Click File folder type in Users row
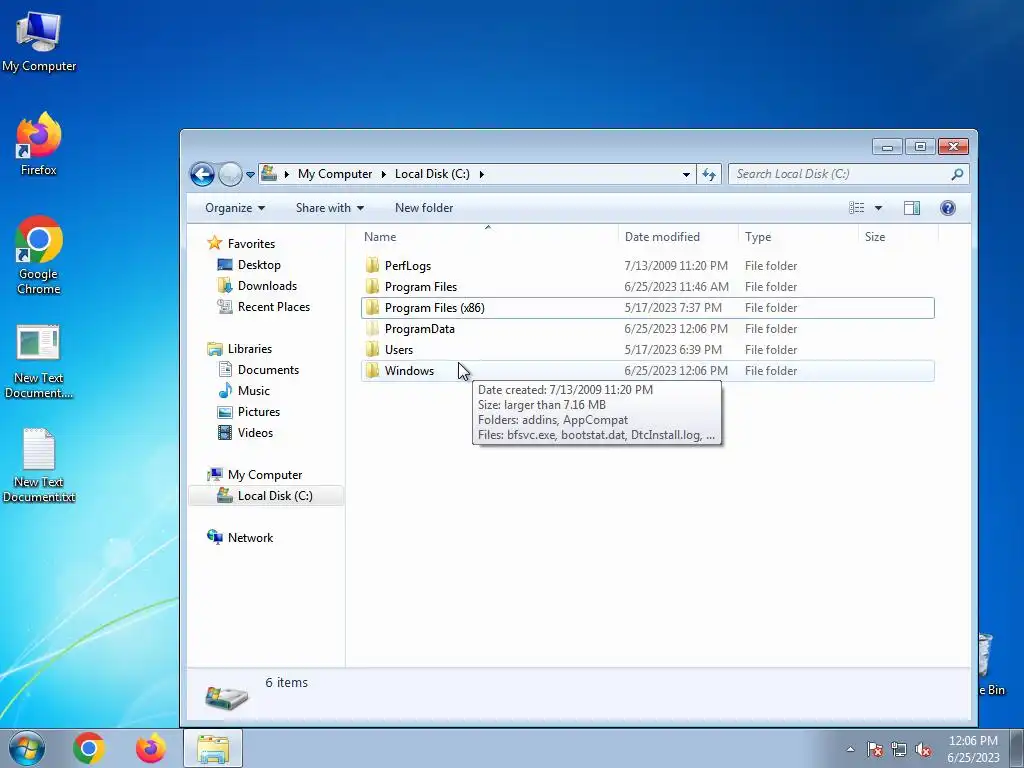This screenshot has height=768, width=1024. coord(771,349)
